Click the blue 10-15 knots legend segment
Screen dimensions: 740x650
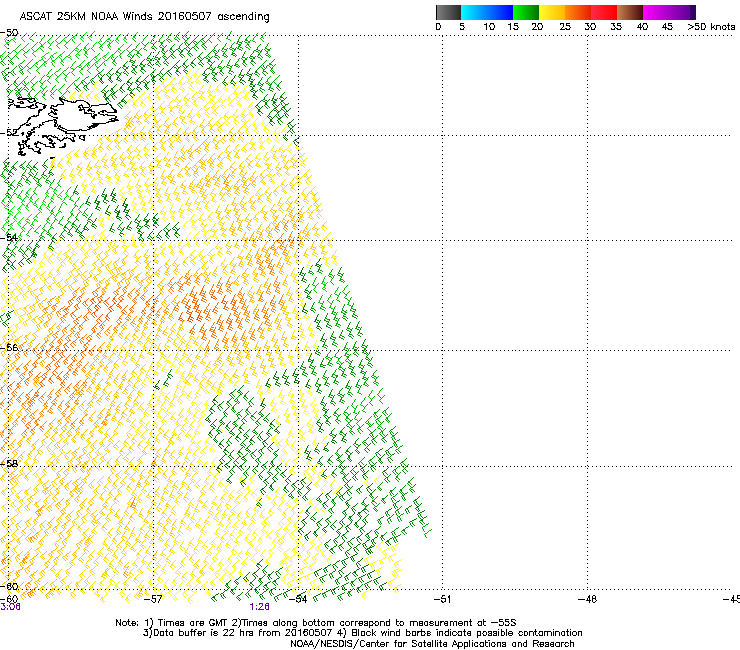pos(500,12)
